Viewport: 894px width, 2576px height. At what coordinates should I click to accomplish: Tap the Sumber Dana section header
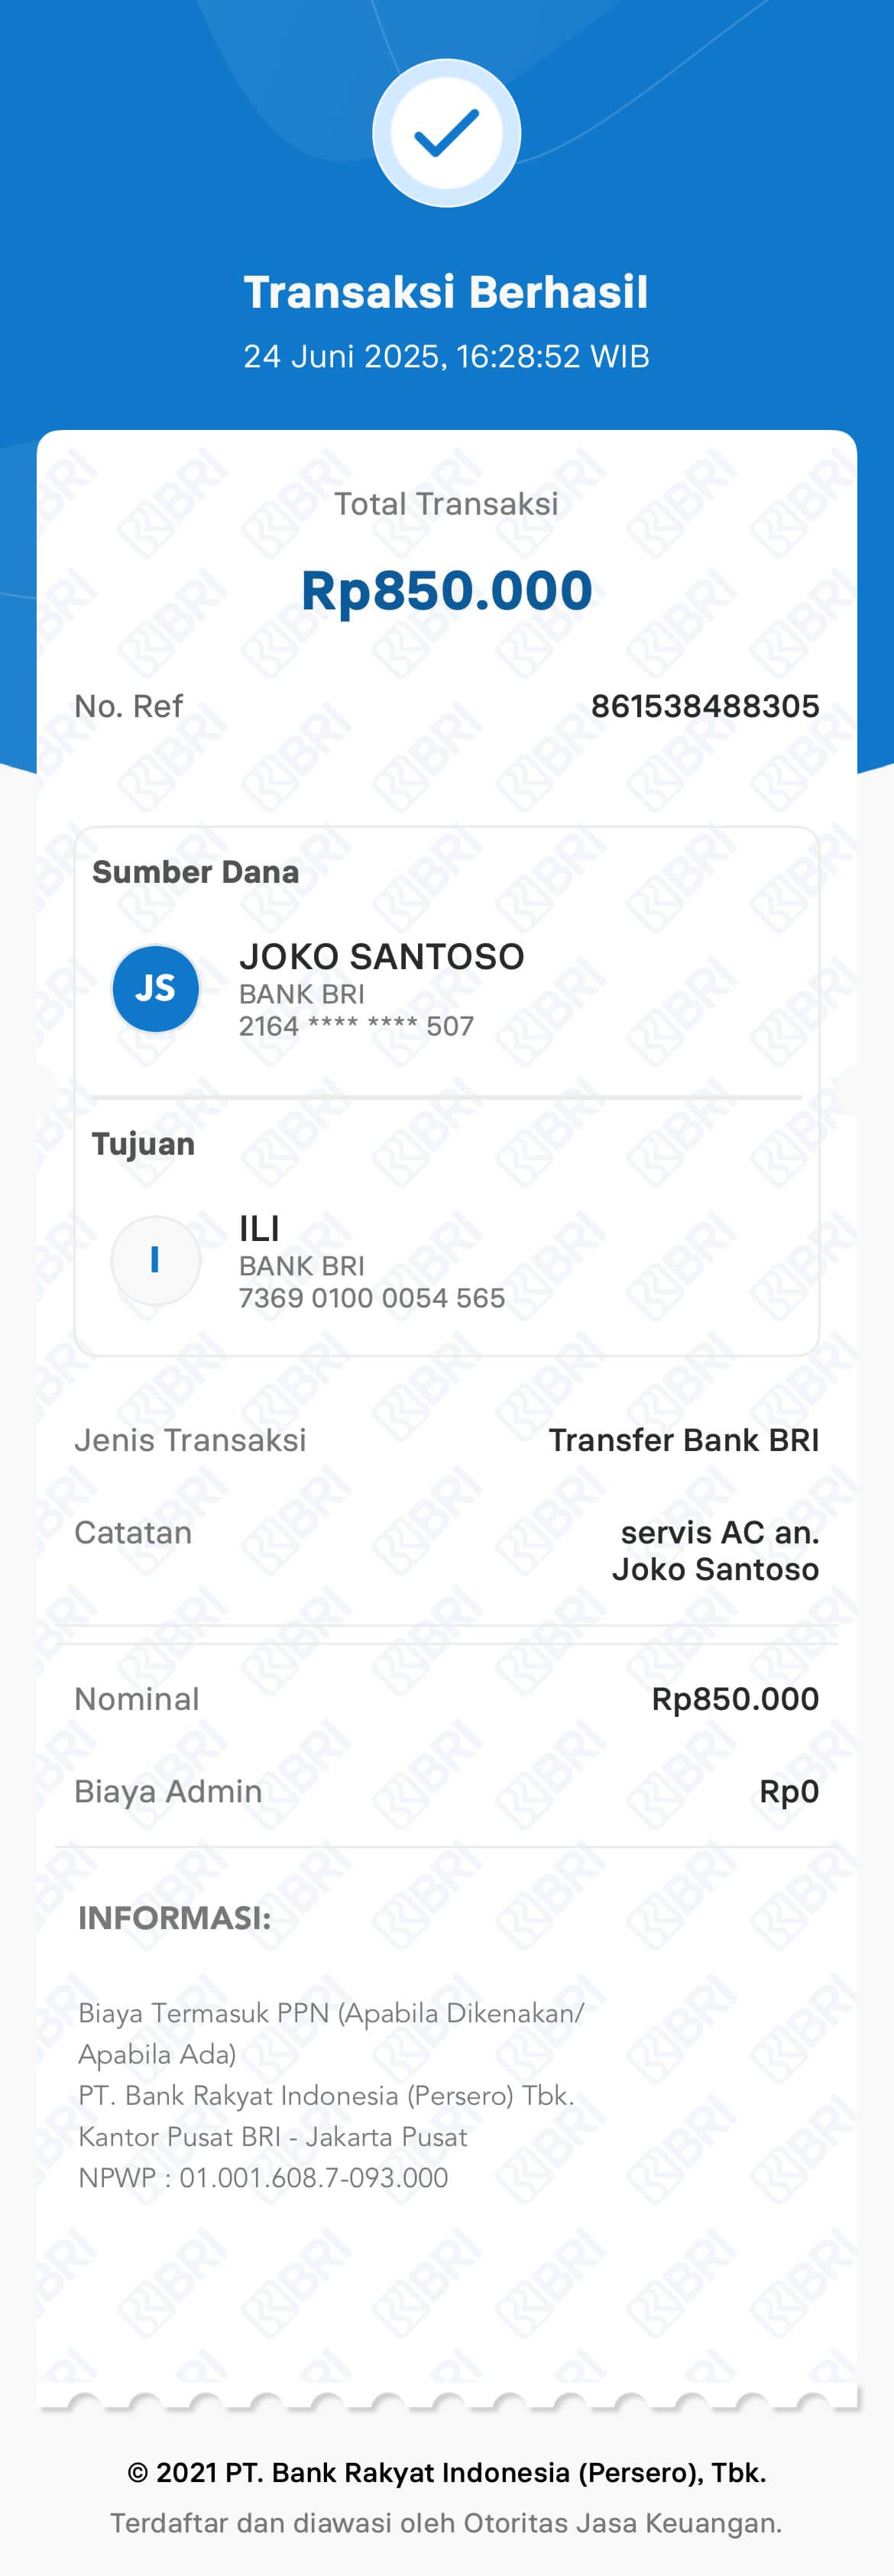[195, 872]
